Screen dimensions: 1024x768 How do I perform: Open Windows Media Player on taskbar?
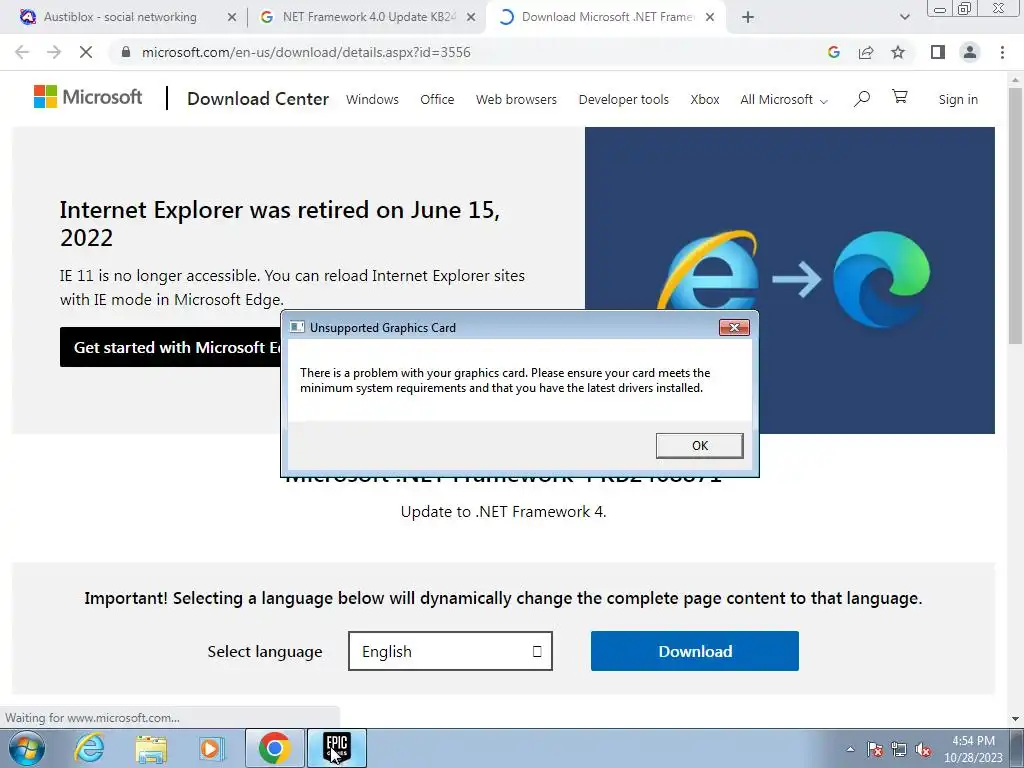210,748
